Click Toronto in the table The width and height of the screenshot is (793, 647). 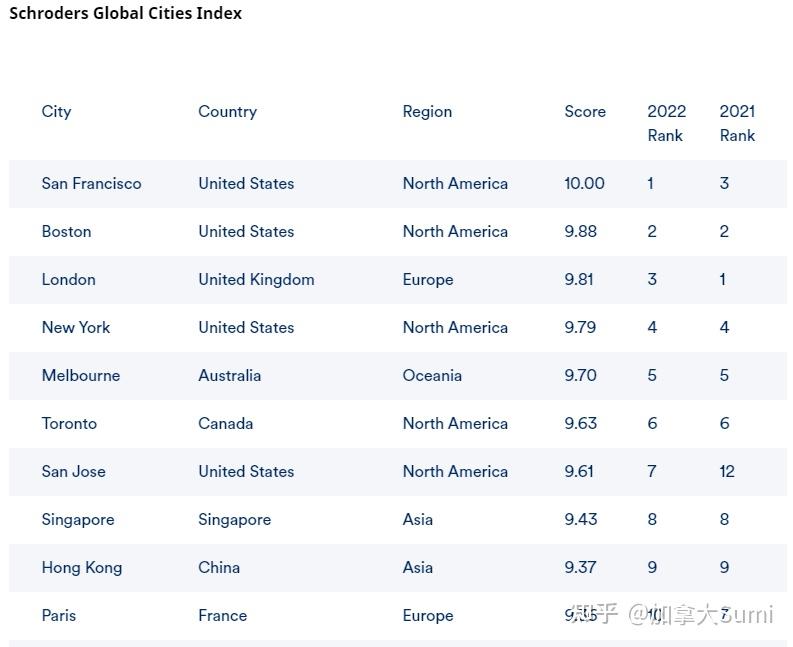69,423
